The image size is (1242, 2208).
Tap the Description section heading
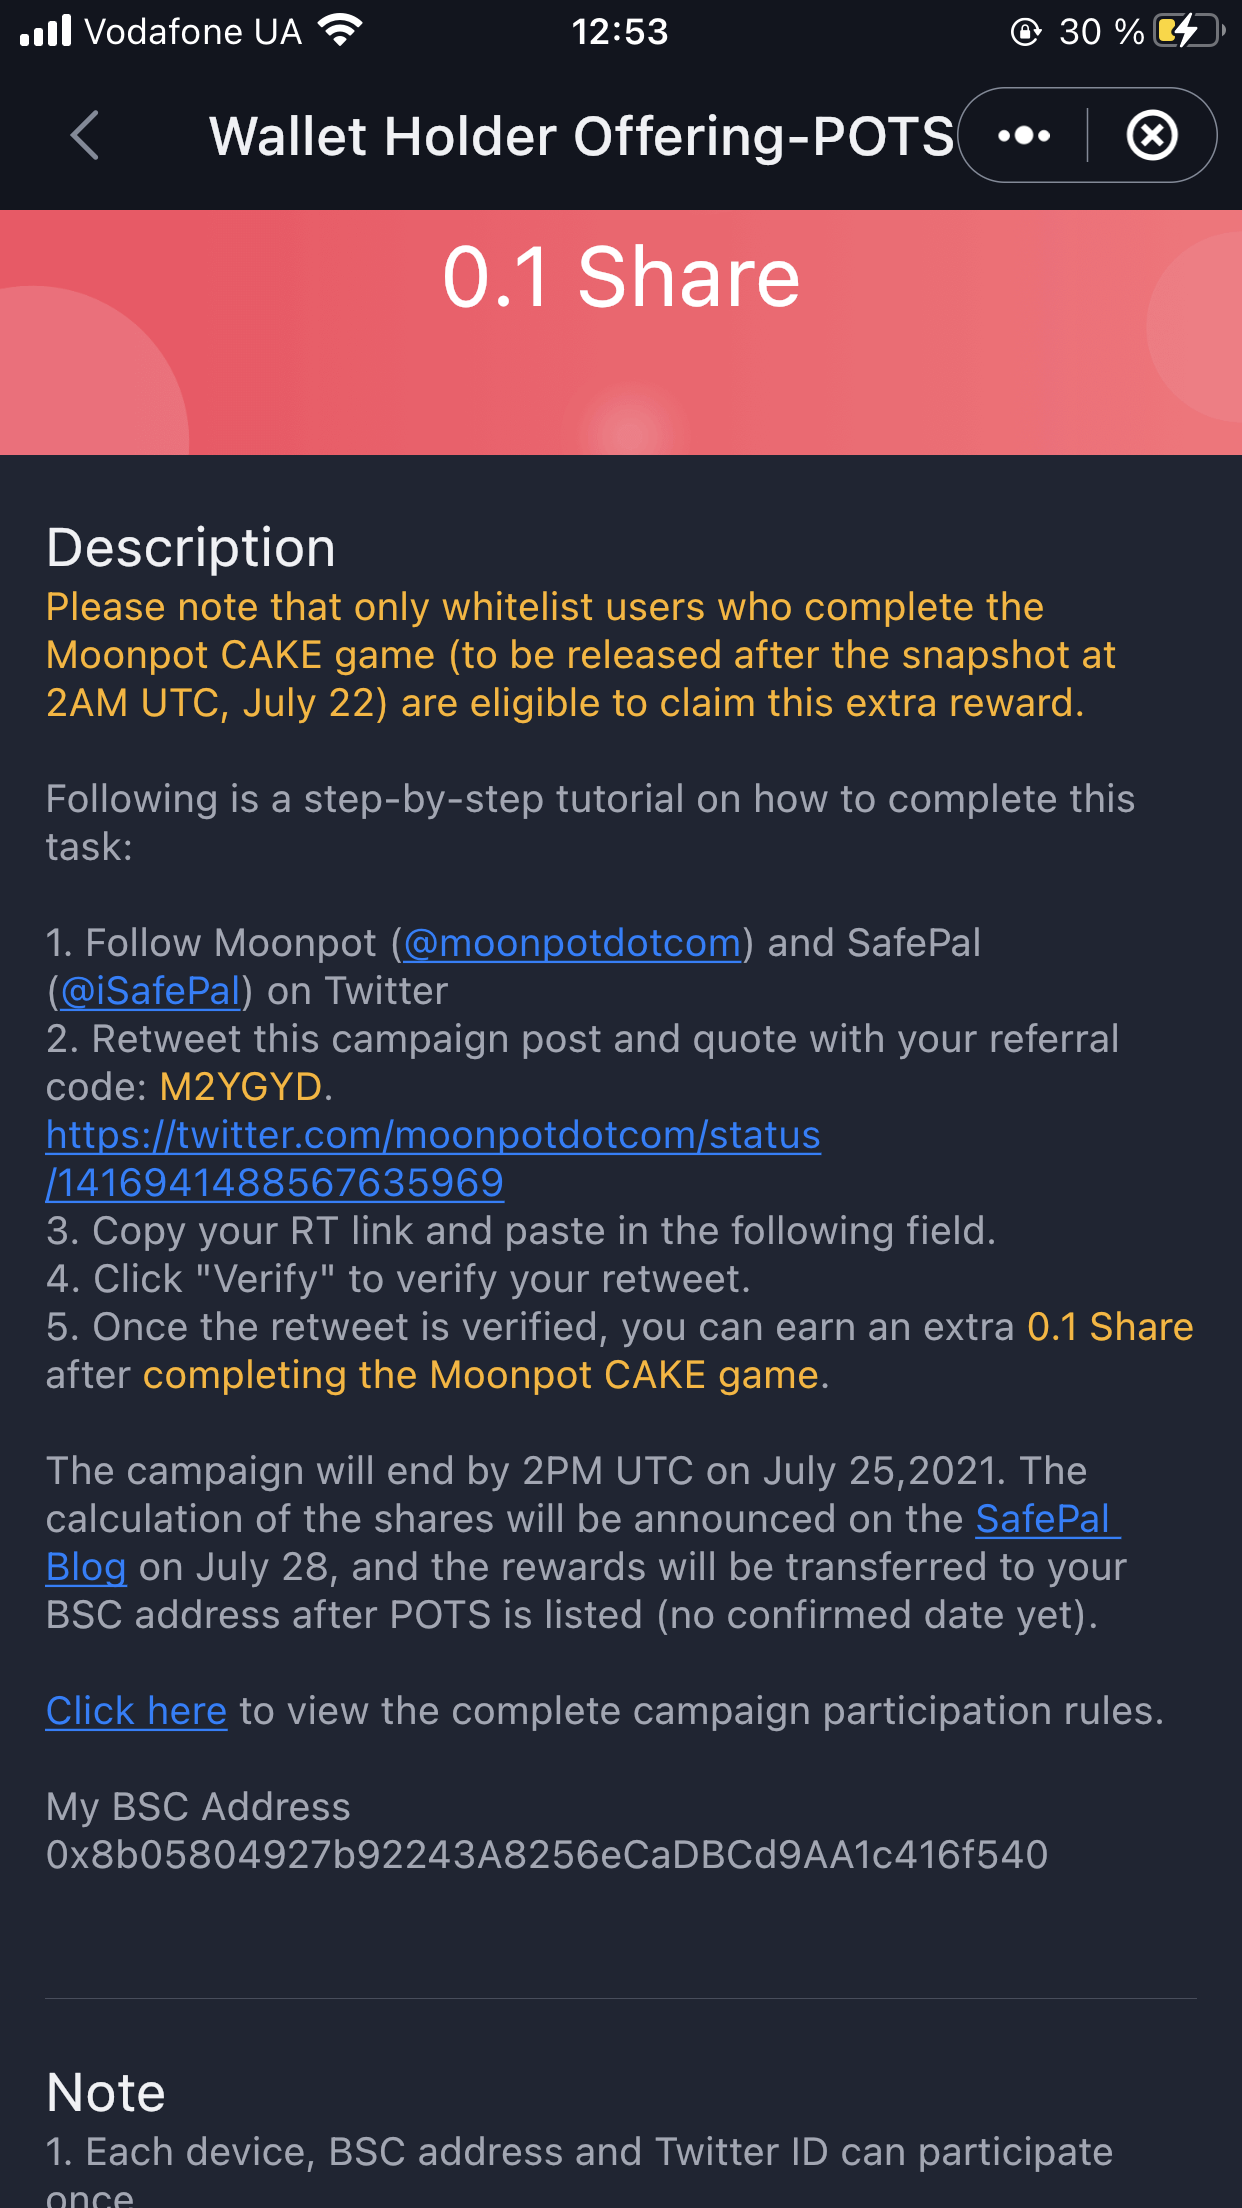point(191,548)
